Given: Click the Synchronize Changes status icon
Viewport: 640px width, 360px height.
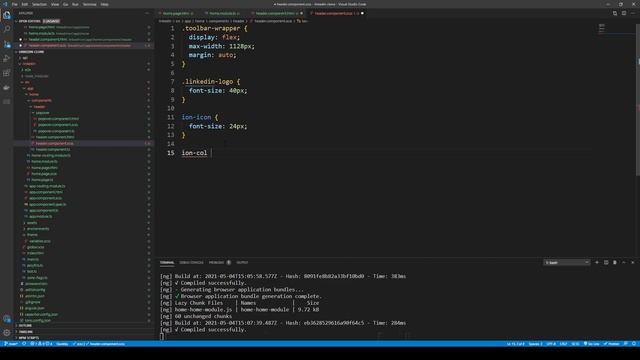Looking at the screenshot, I should (24, 344).
